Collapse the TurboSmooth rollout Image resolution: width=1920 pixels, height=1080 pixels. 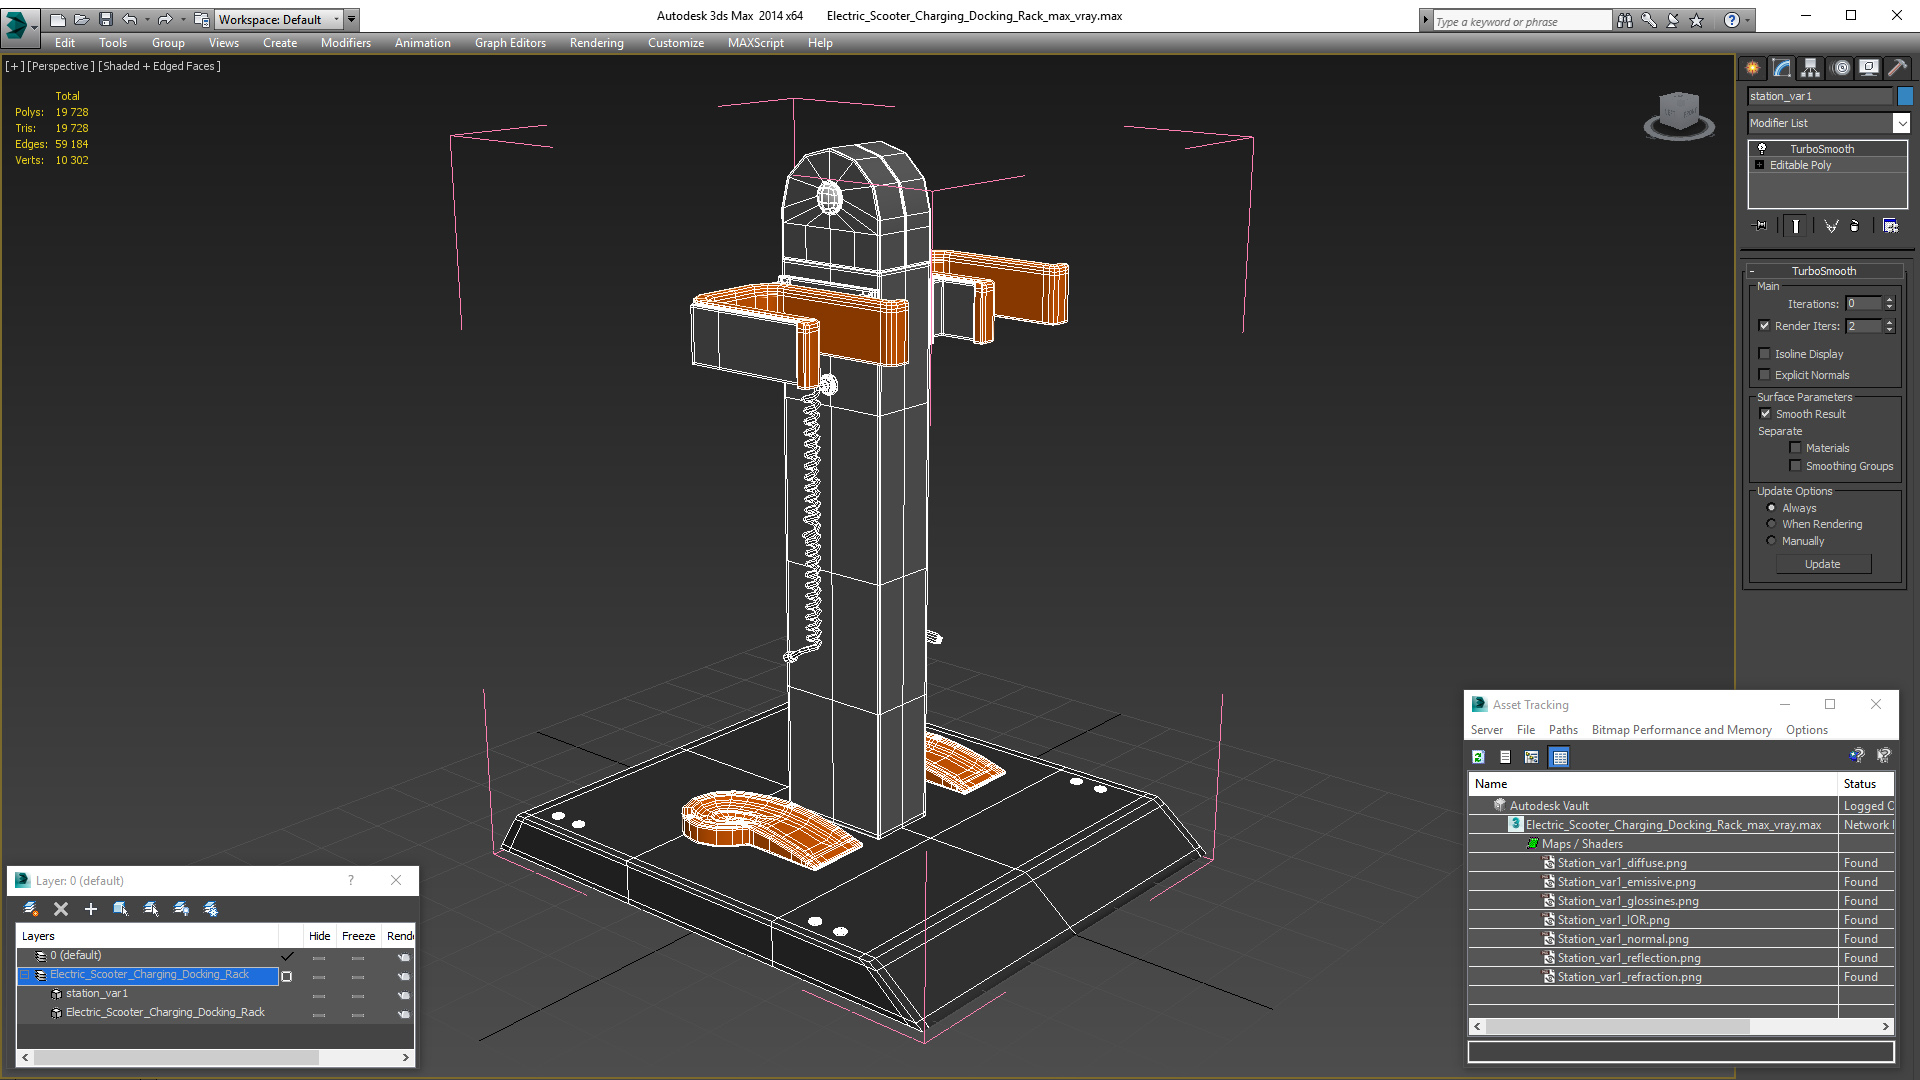pos(1824,271)
